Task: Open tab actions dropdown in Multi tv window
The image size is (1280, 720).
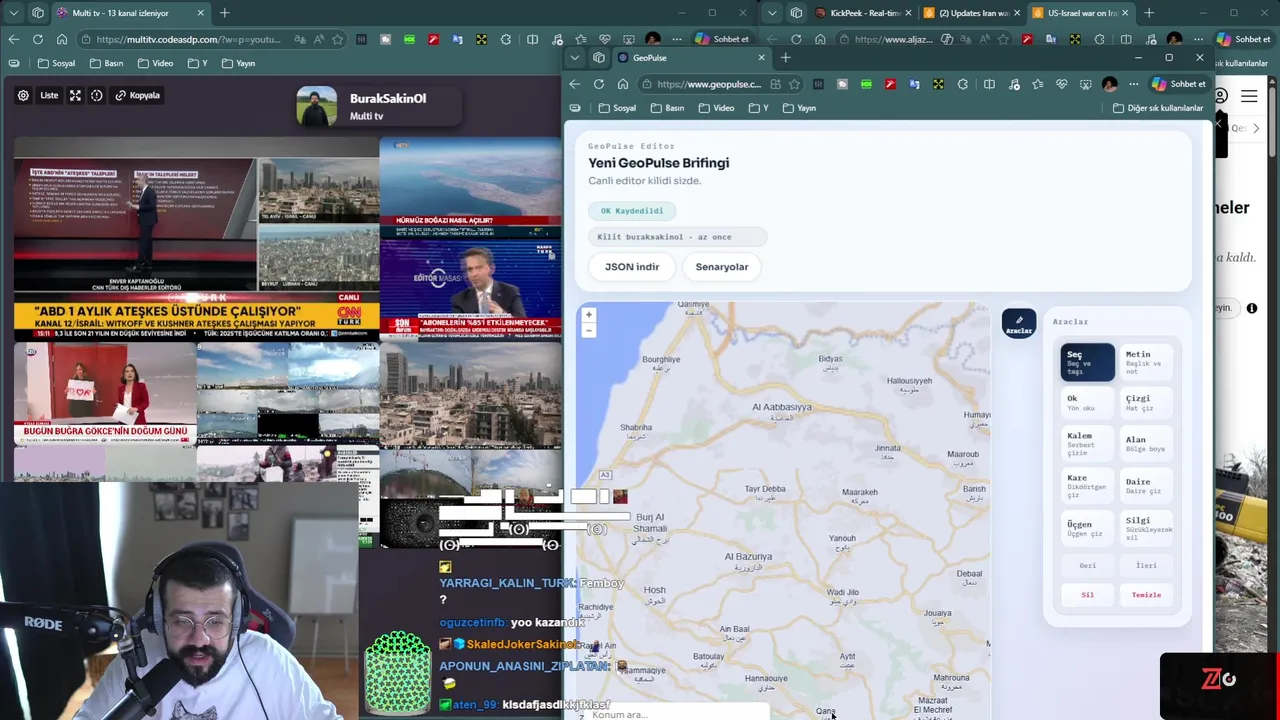Action: coord(13,13)
